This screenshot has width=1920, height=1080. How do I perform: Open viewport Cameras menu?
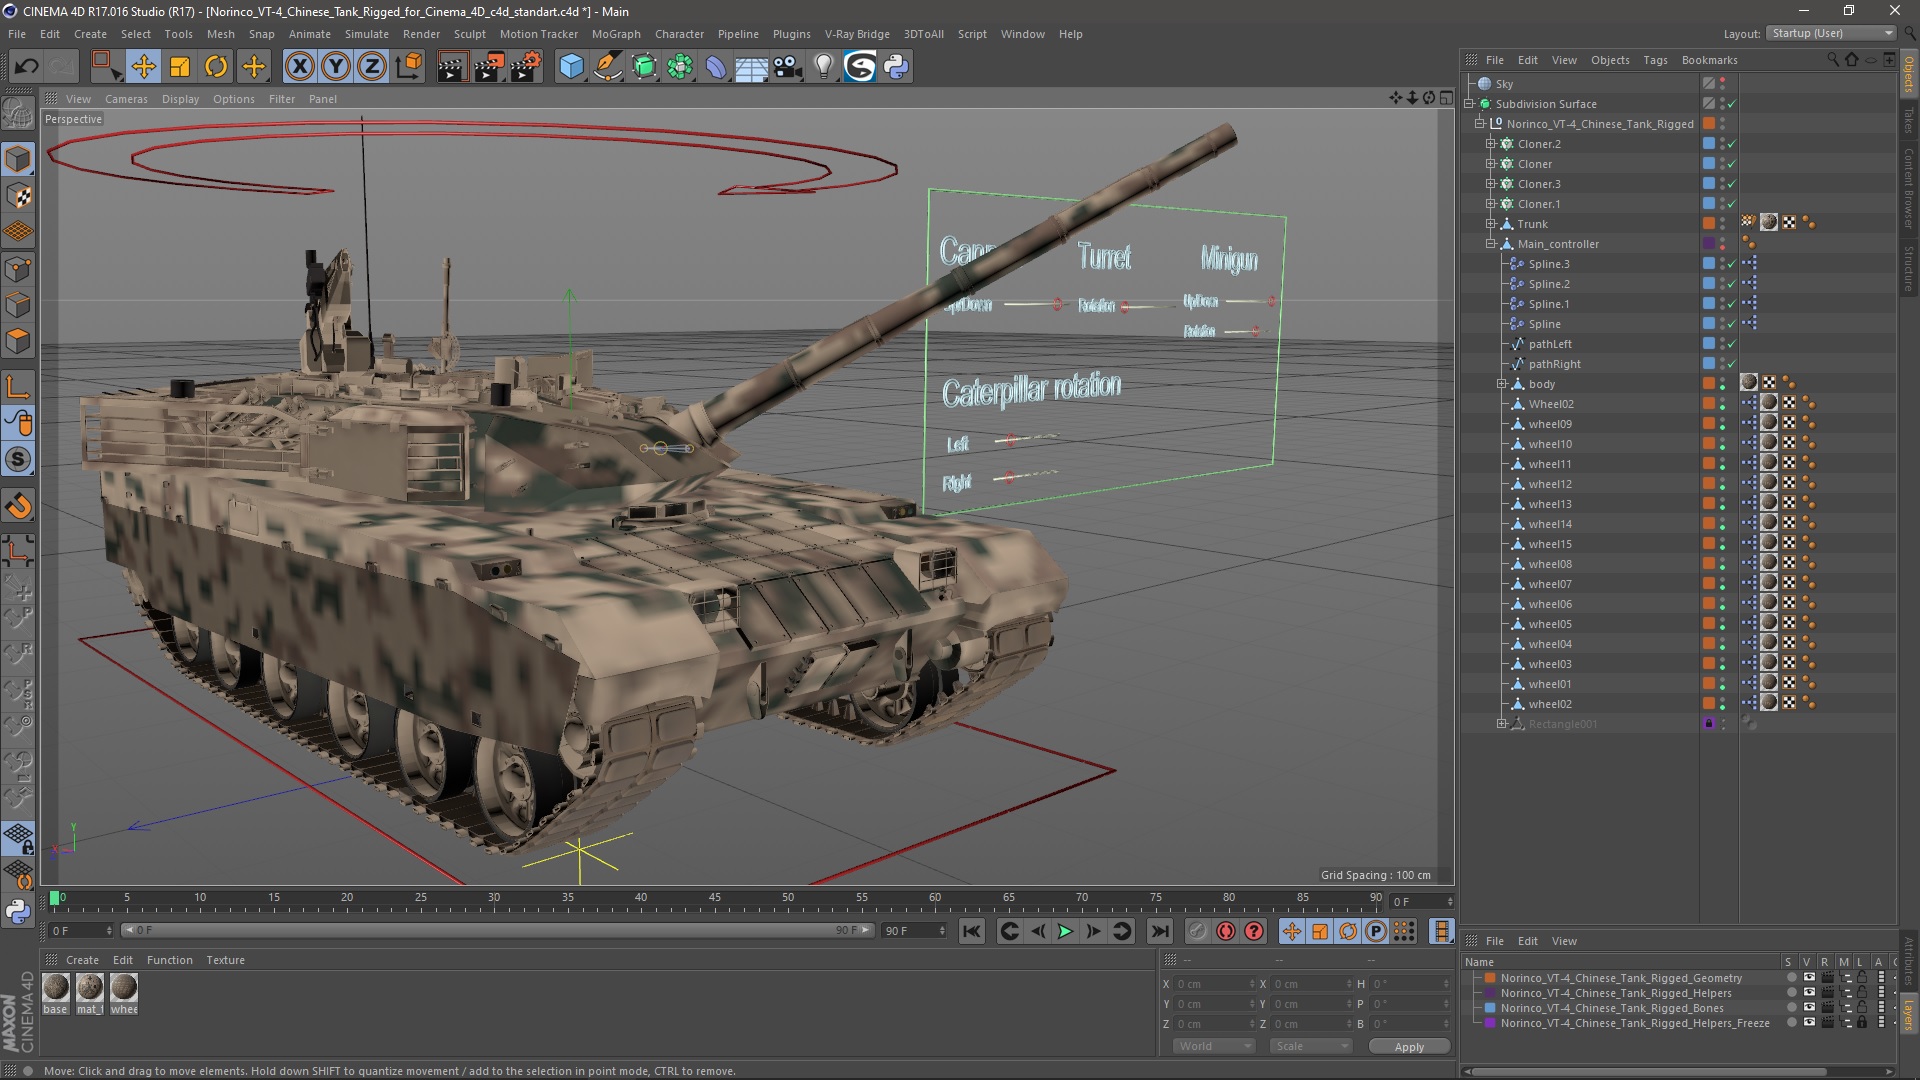pos(126,99)
